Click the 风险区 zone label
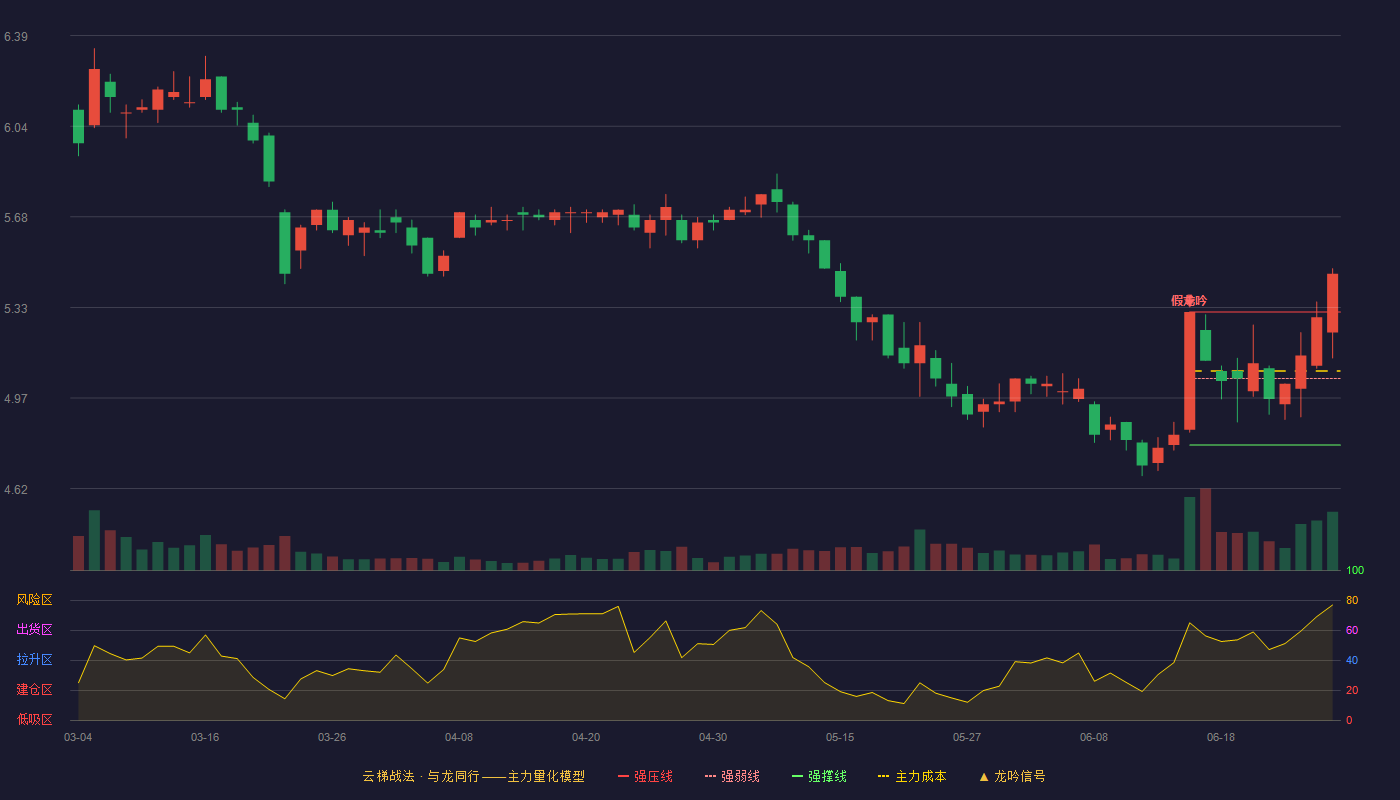The width and height of the screenshot is (1400, 800). (34, 600)
